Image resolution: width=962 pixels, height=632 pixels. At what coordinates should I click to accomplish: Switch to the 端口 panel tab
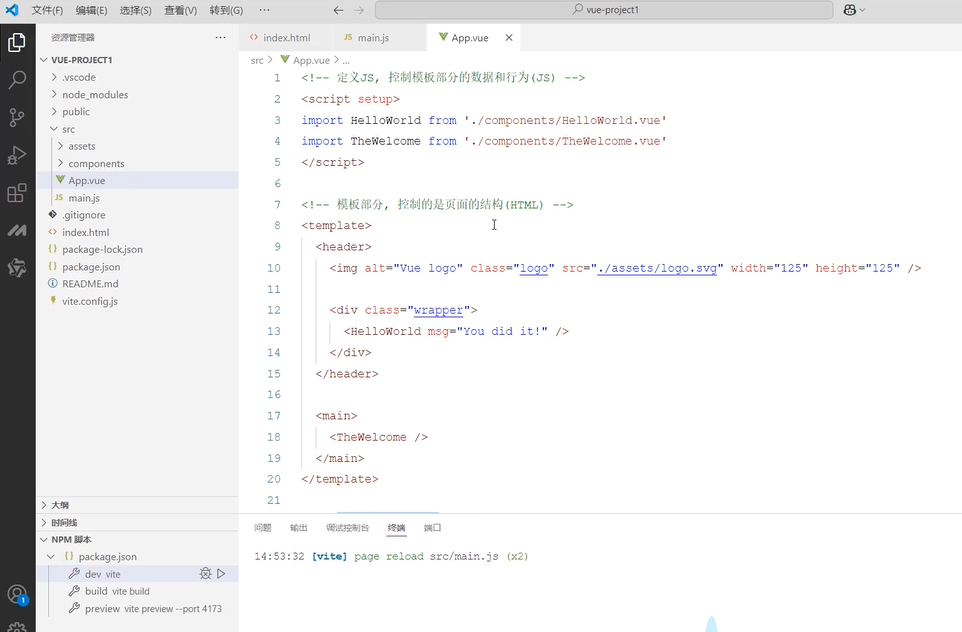pos(433,528)
